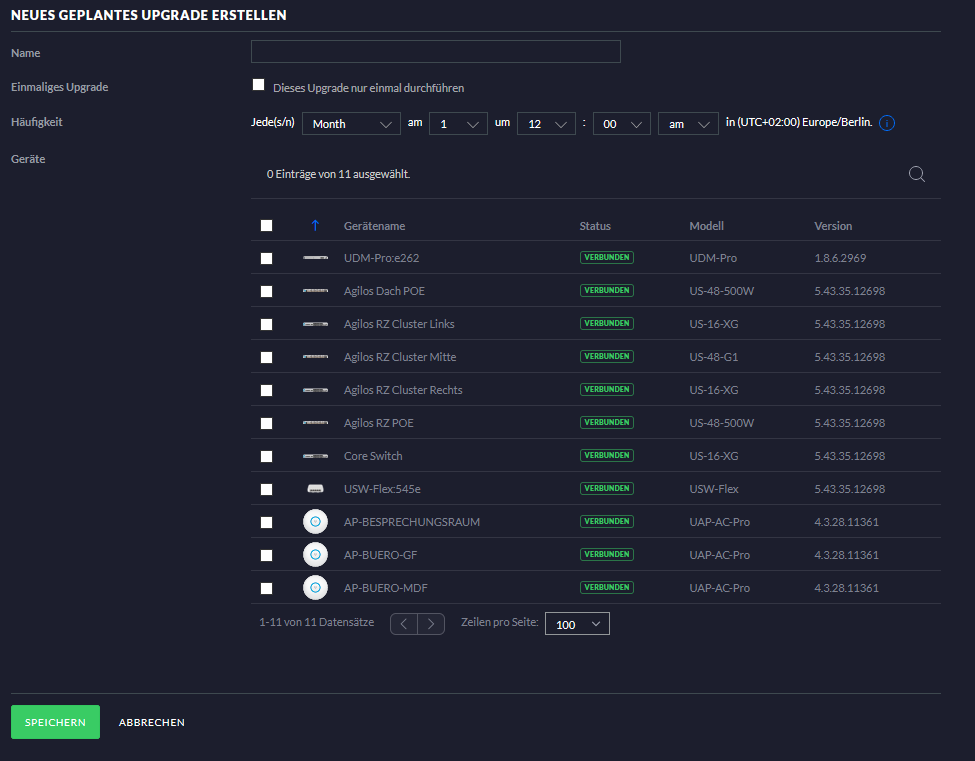This screenshot has width=975, height=761.
Task: Click the Agilos RZ Cluster Mitte switch icon
Action: pos(315,356)
